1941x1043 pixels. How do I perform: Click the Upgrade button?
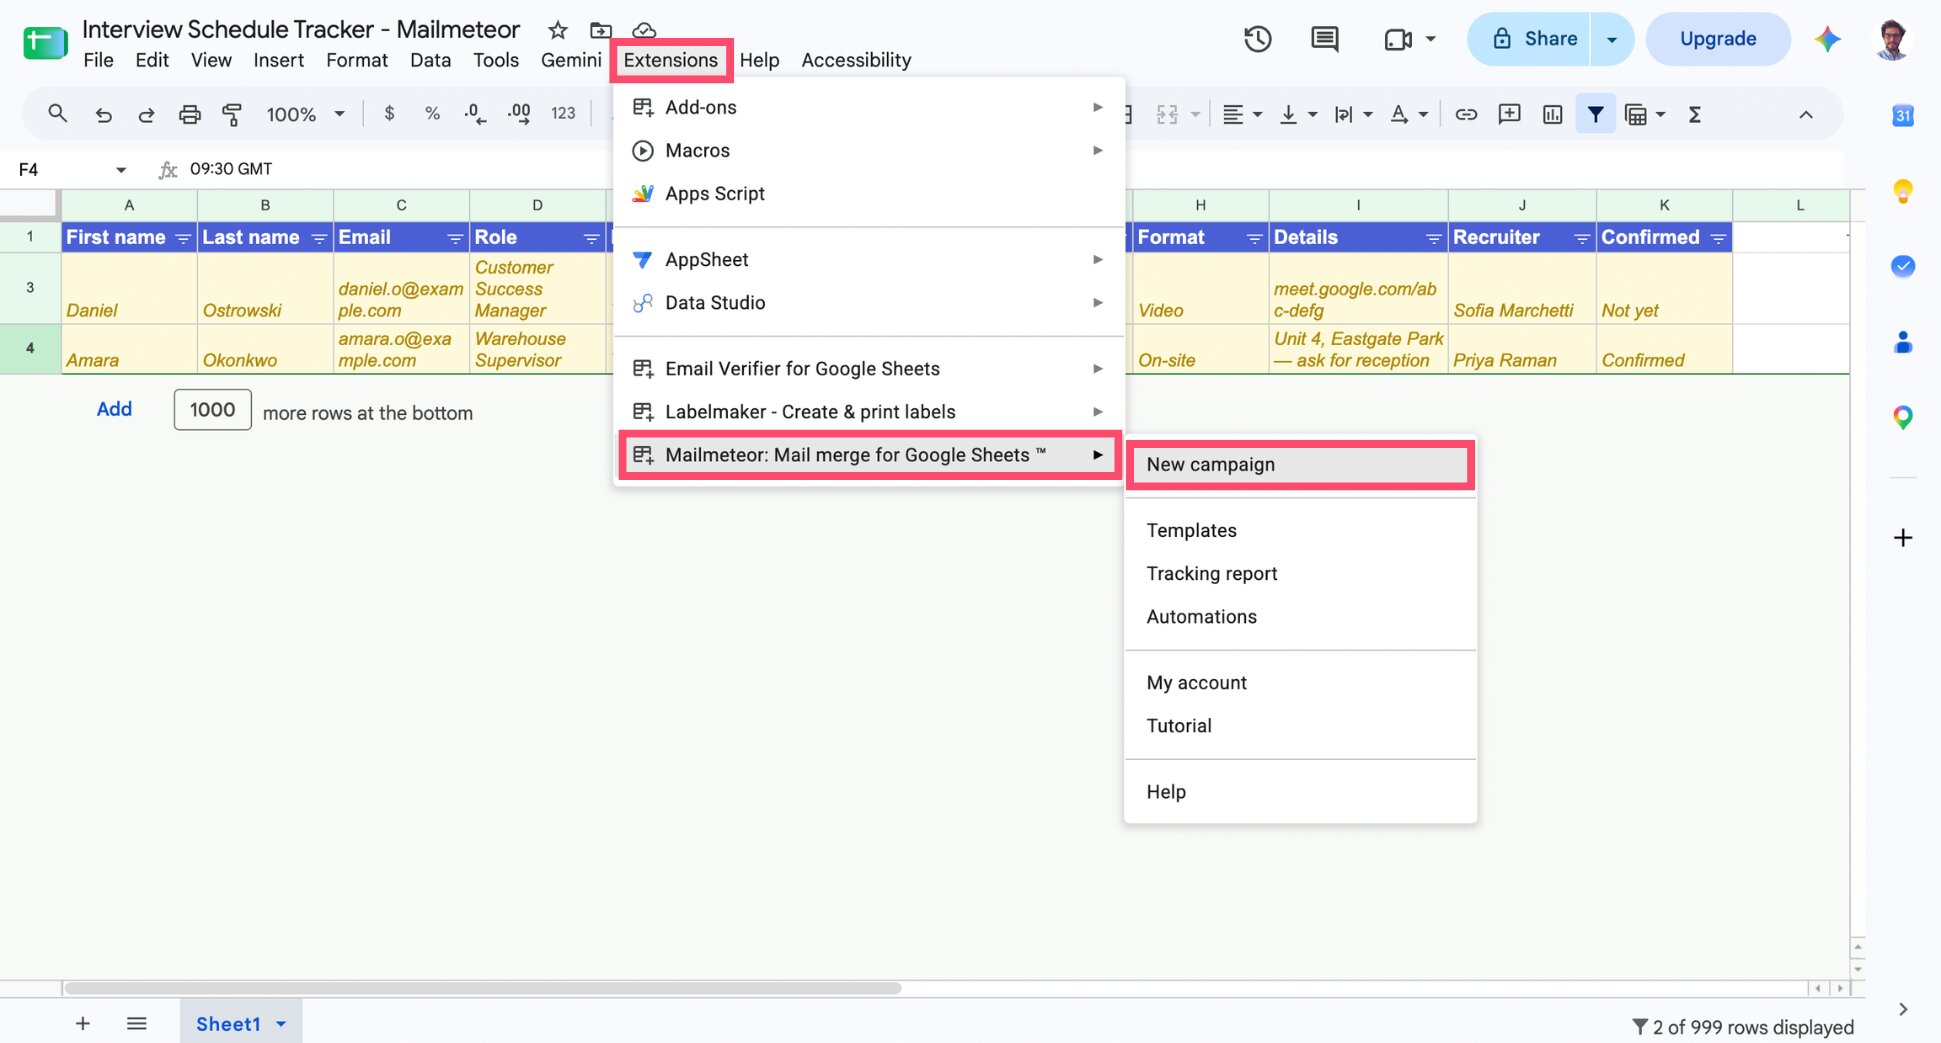point(1717,39)
